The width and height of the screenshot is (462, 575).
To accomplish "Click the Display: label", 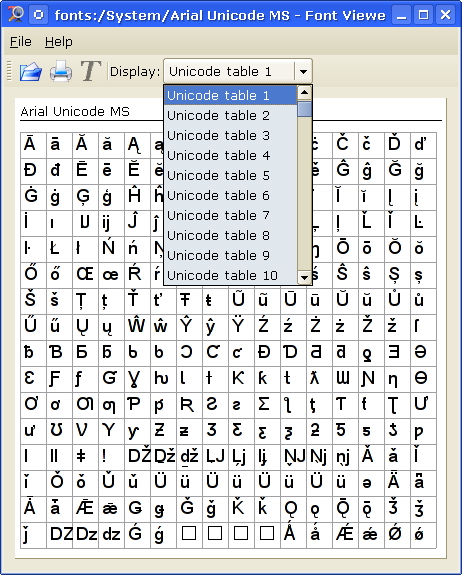I will tap(135, 72).
